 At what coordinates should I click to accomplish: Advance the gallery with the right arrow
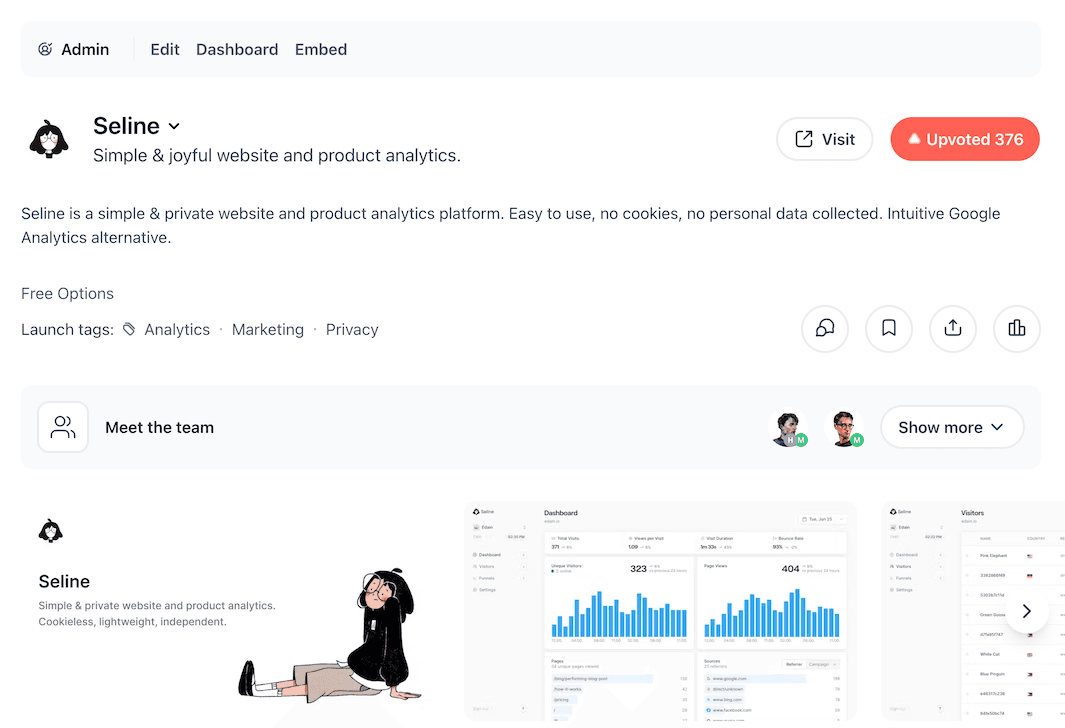pos(1027,610)
